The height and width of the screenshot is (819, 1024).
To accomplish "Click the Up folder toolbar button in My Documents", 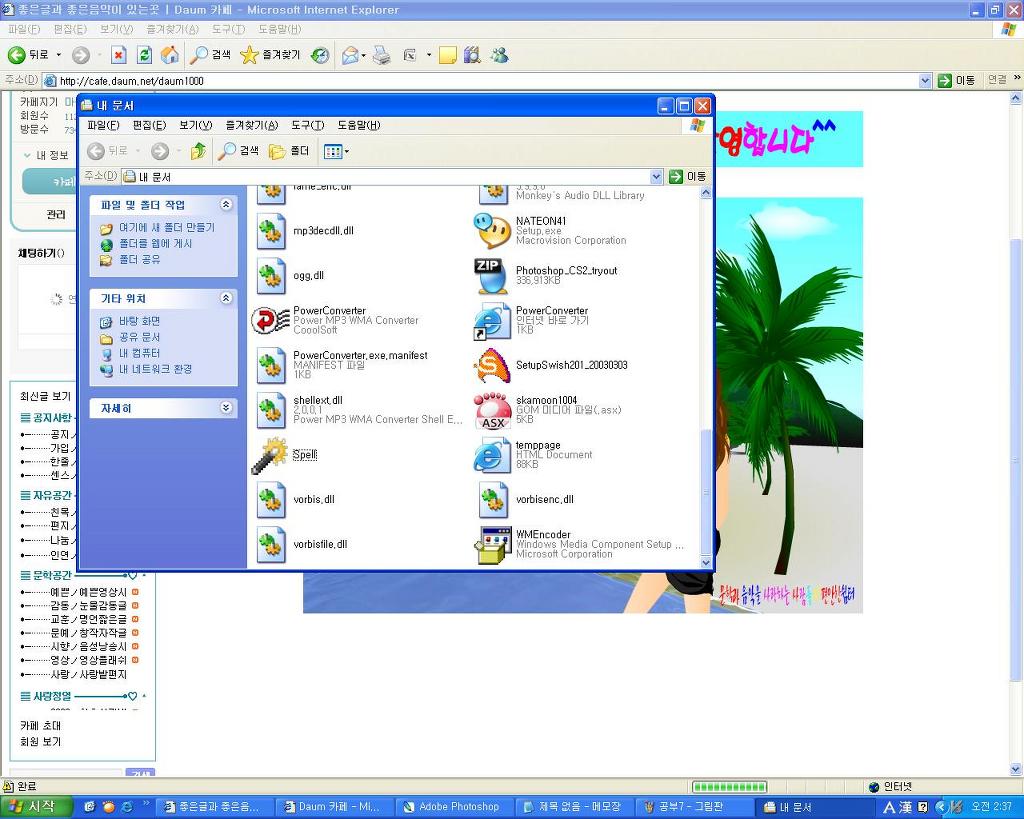I will point(198,151).
